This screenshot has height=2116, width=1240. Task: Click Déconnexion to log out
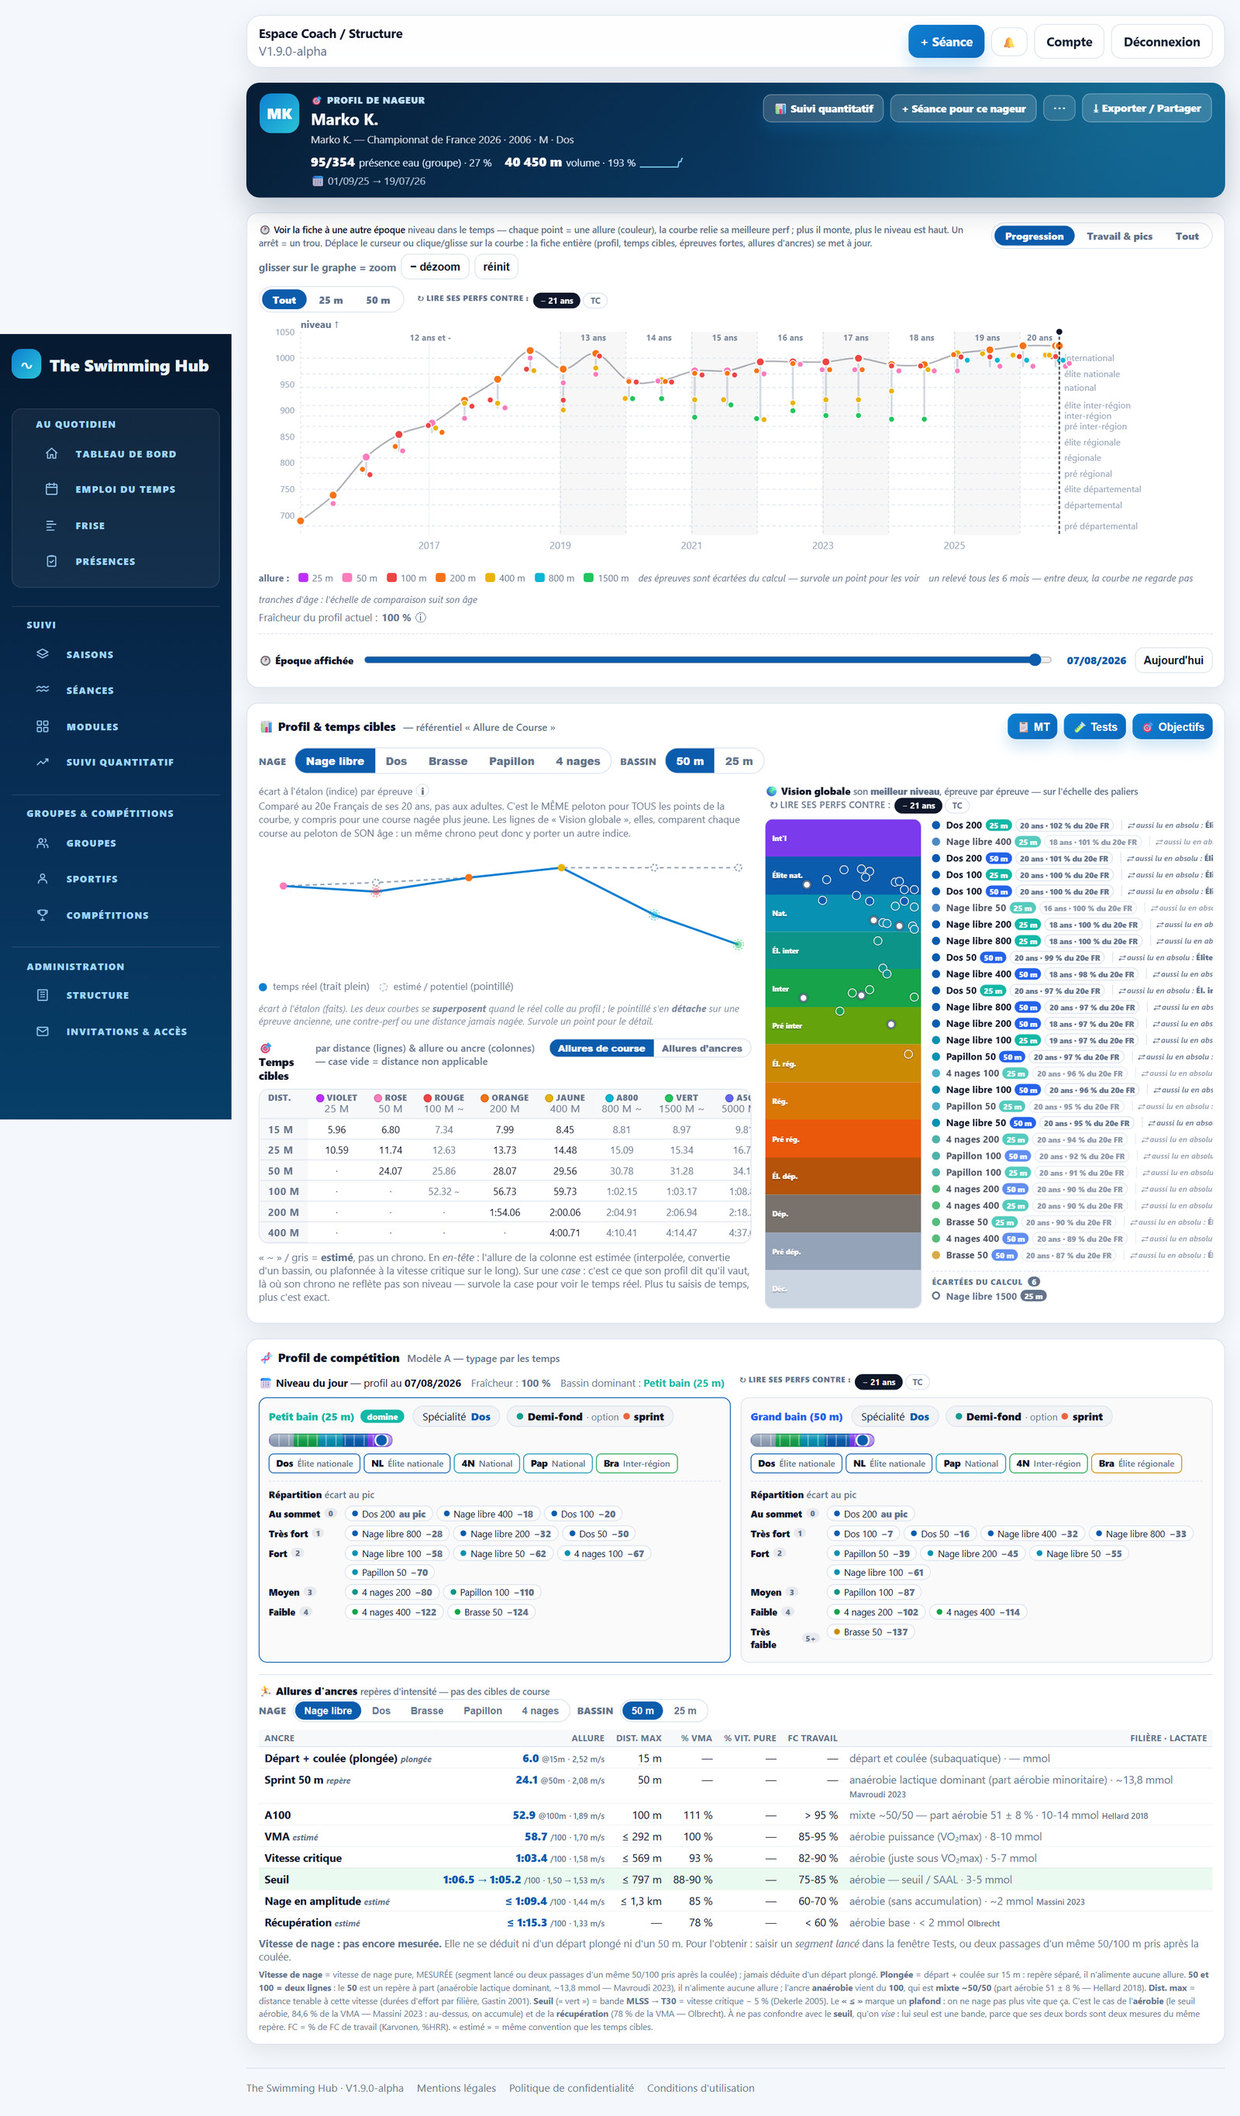tap(1161, 42)
